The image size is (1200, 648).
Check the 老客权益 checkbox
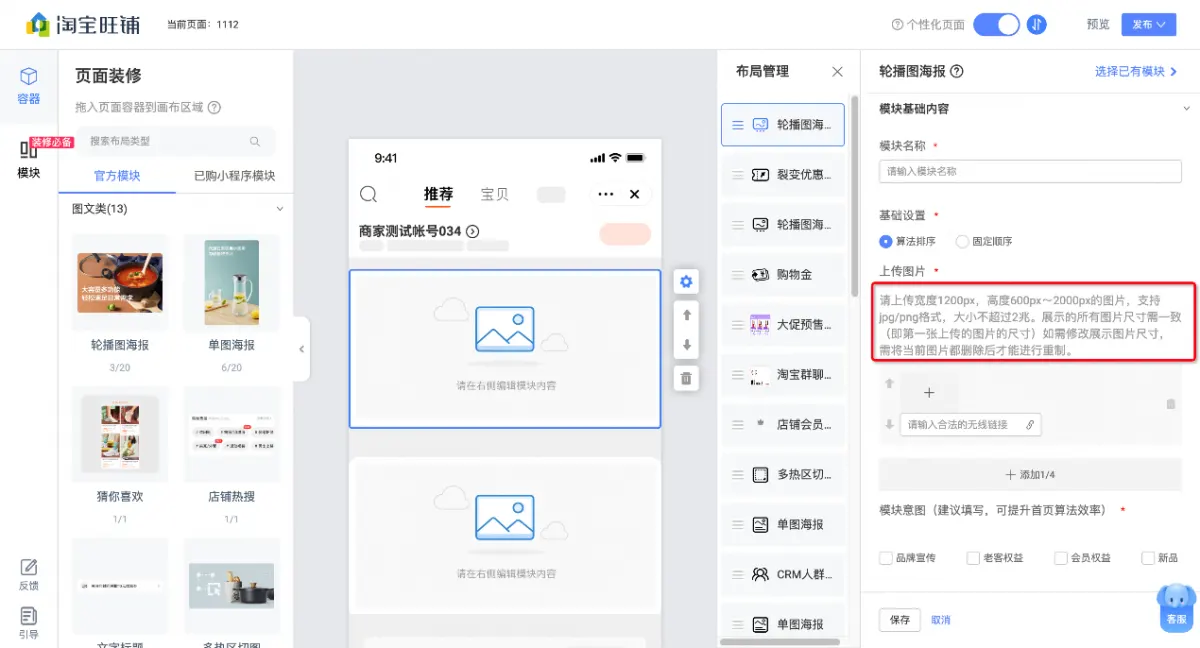[x=973, y=558]
